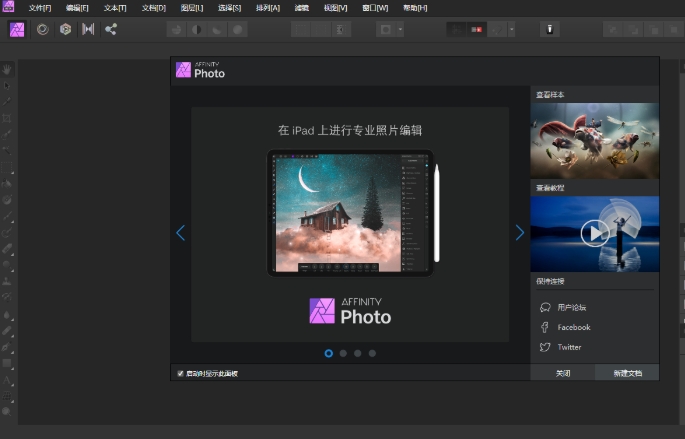
Task: Select the Rectangular Marquee tool
Action: pos(7,167)
